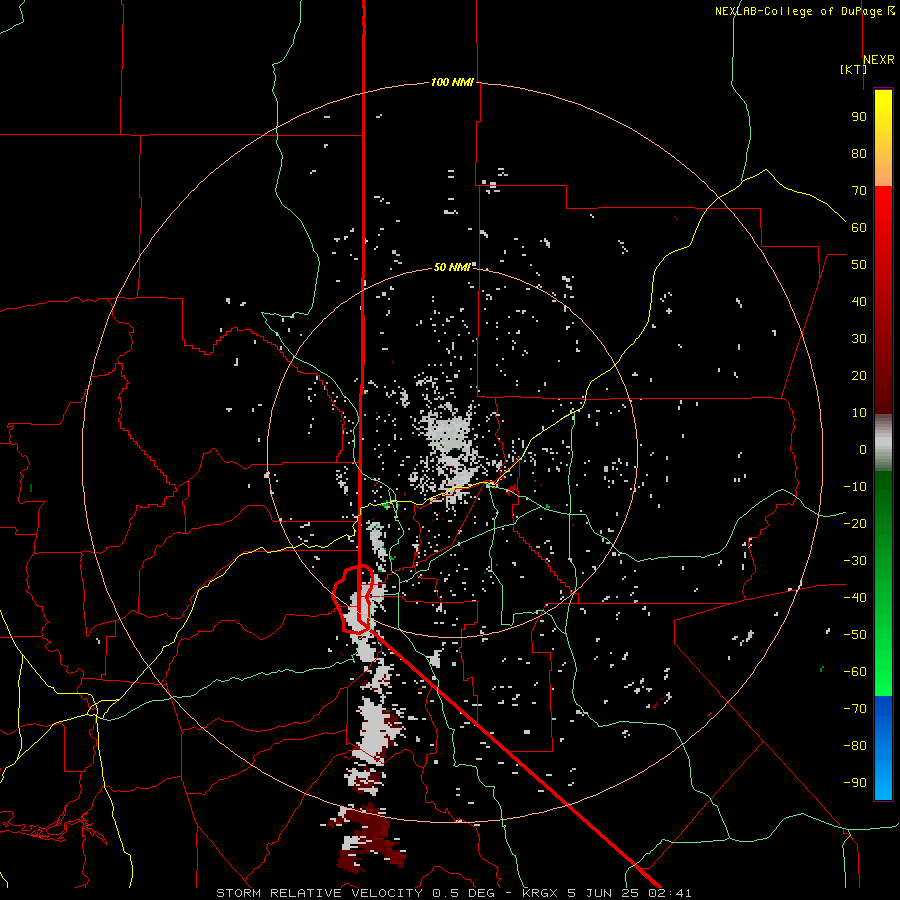Click the 90 value on the velocity scale
The image size is (900, 900).
pyautogui.click(x=859, y=117)
